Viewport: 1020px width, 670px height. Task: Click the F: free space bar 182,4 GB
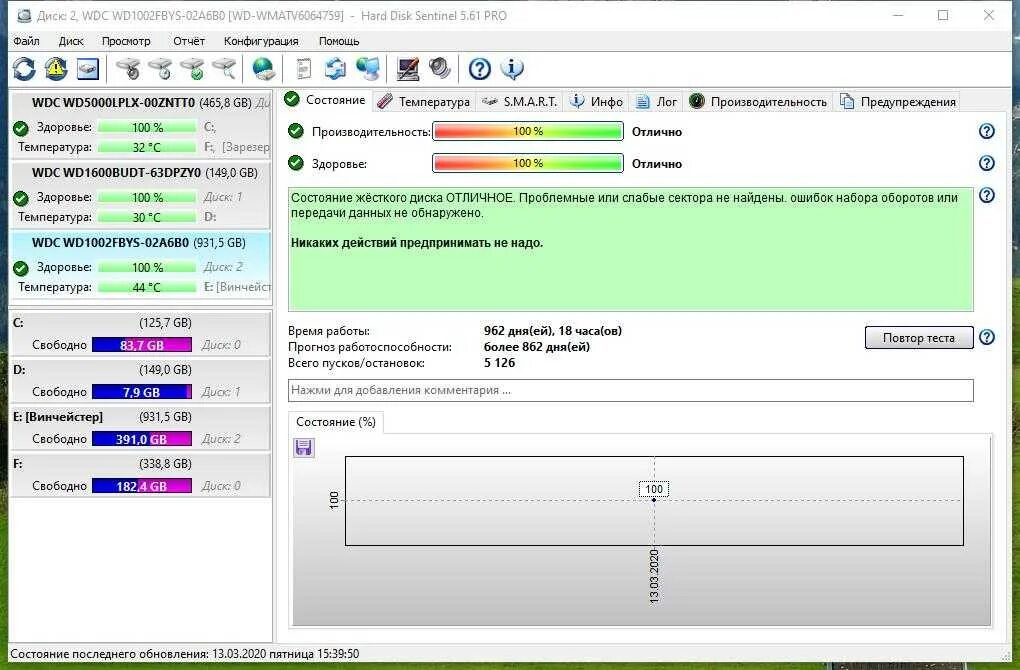(x=142, y=486)
